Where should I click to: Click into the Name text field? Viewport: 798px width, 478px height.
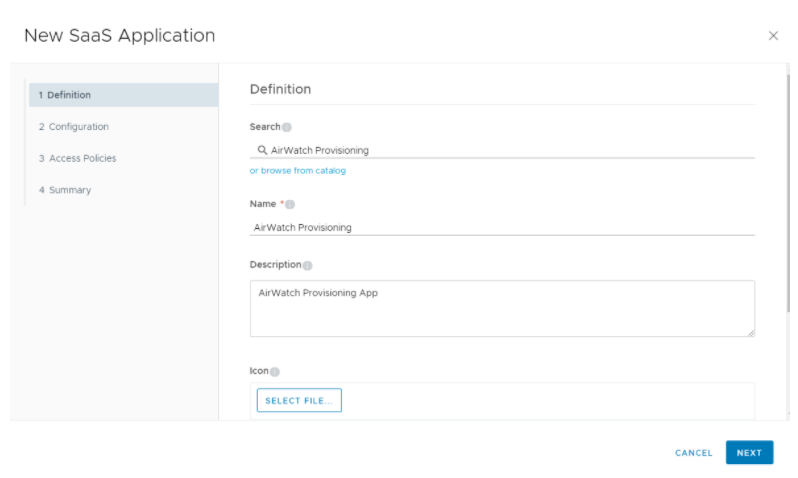point(502,227)
